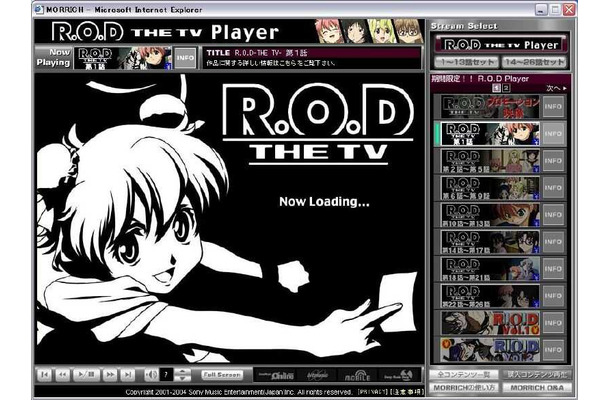Click the Sony Music logo in footer
610x400 pixels.
[x=398, y=375]
